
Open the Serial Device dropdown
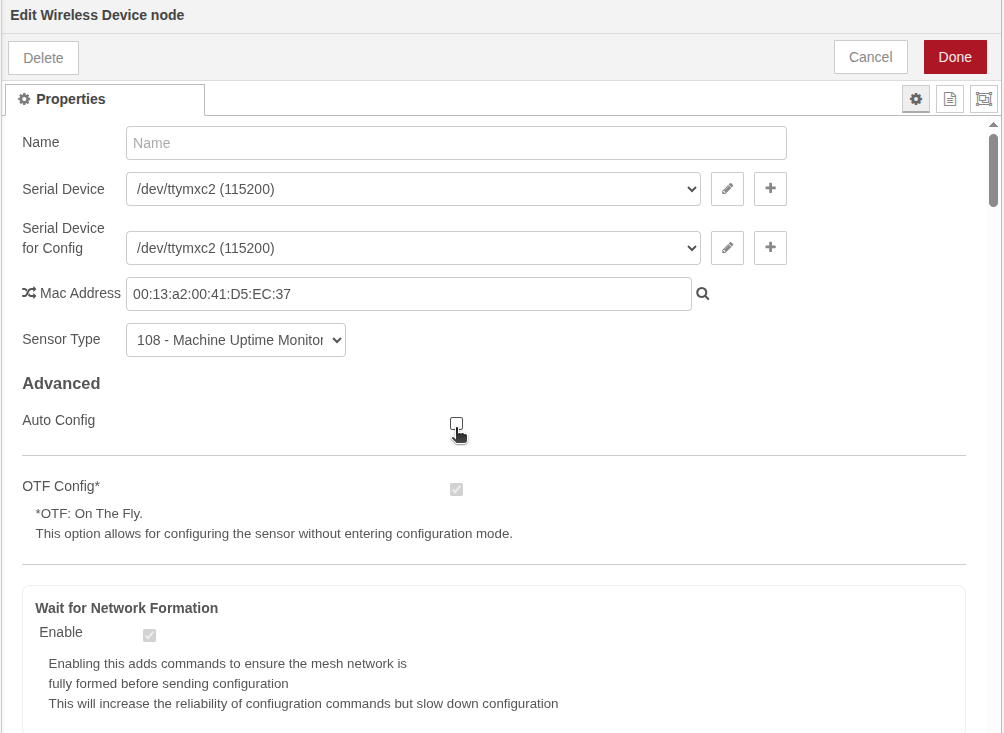(413, 189)
